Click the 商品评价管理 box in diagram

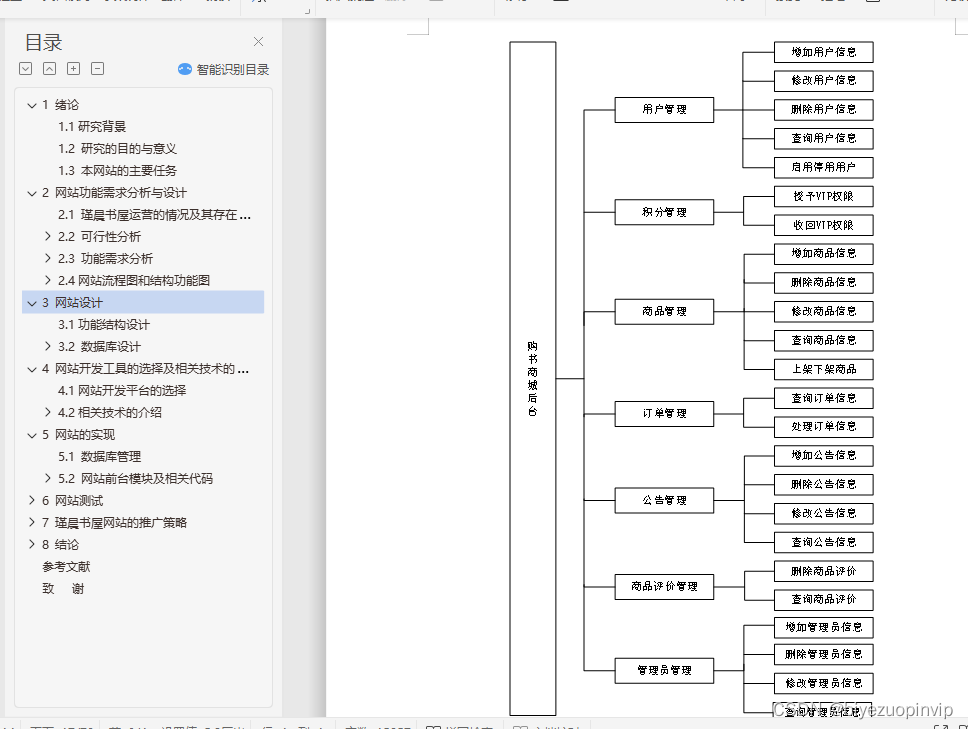664,586
